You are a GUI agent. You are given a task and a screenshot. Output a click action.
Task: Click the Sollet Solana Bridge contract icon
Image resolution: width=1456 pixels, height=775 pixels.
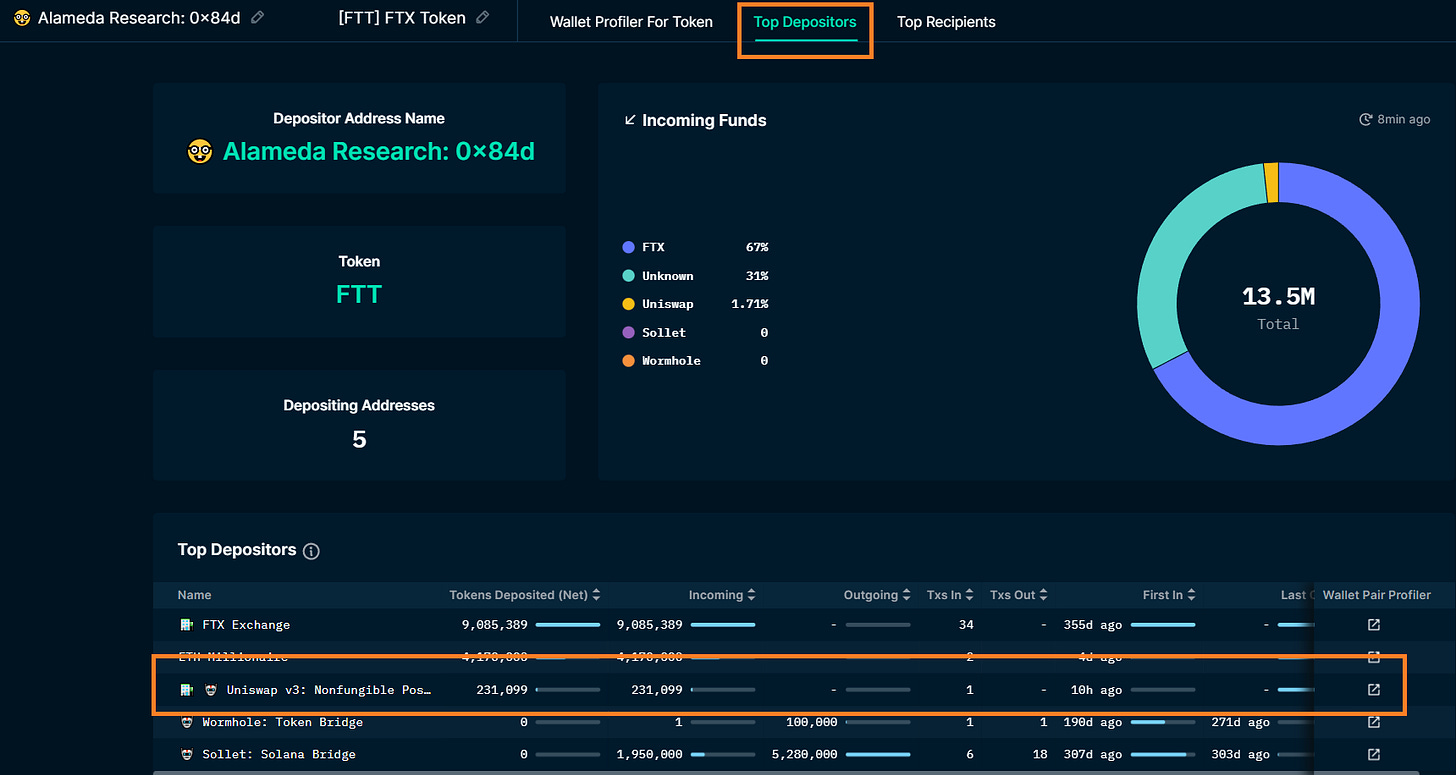click(186, 754)
